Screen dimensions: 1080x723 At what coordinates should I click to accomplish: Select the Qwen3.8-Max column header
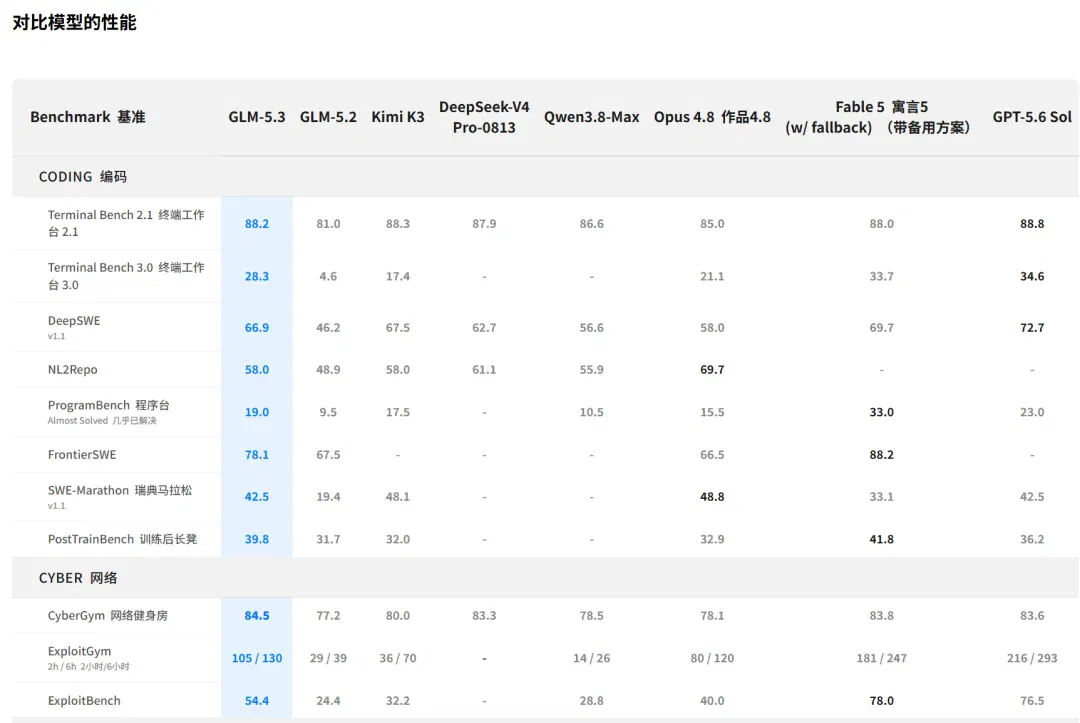point(591,117)
